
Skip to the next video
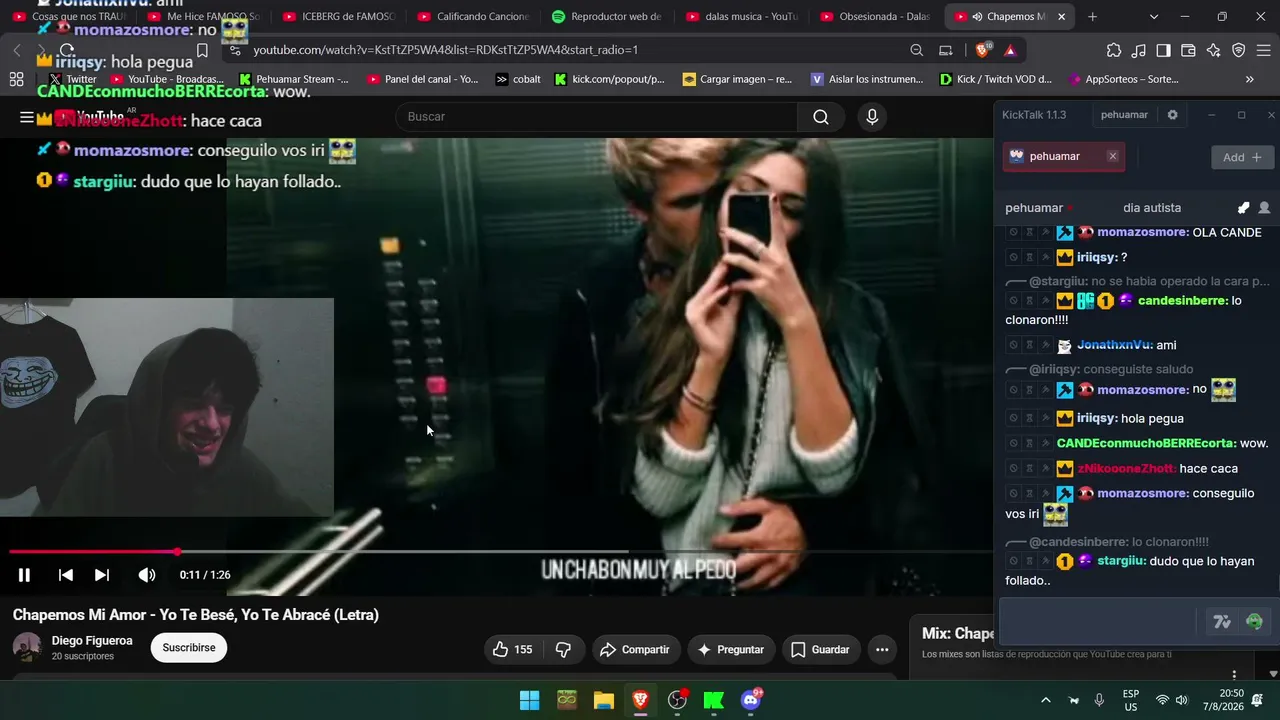[102, 575]
